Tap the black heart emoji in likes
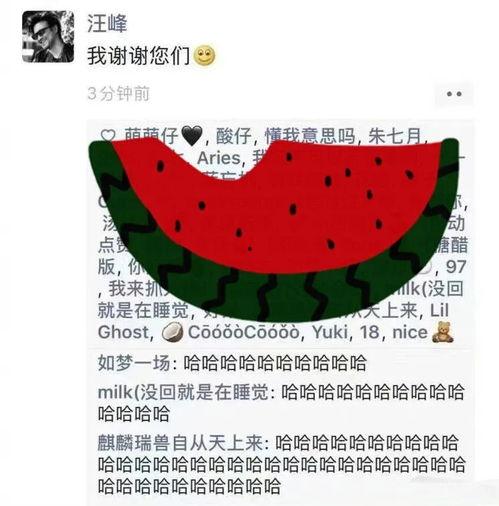499x506 pixels. (191, 136)
